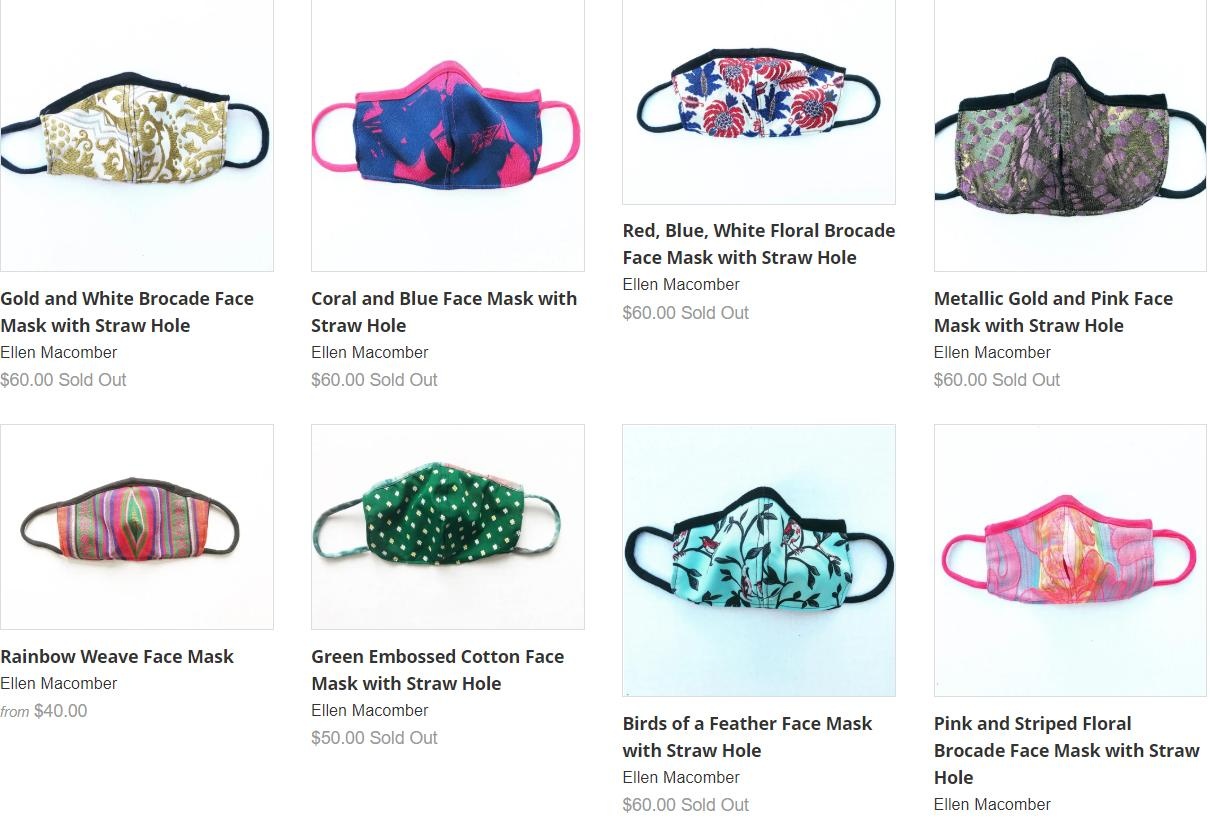
Task: Open the Pink and Striped Floral mask photo
Action: tap(1070, 560)
